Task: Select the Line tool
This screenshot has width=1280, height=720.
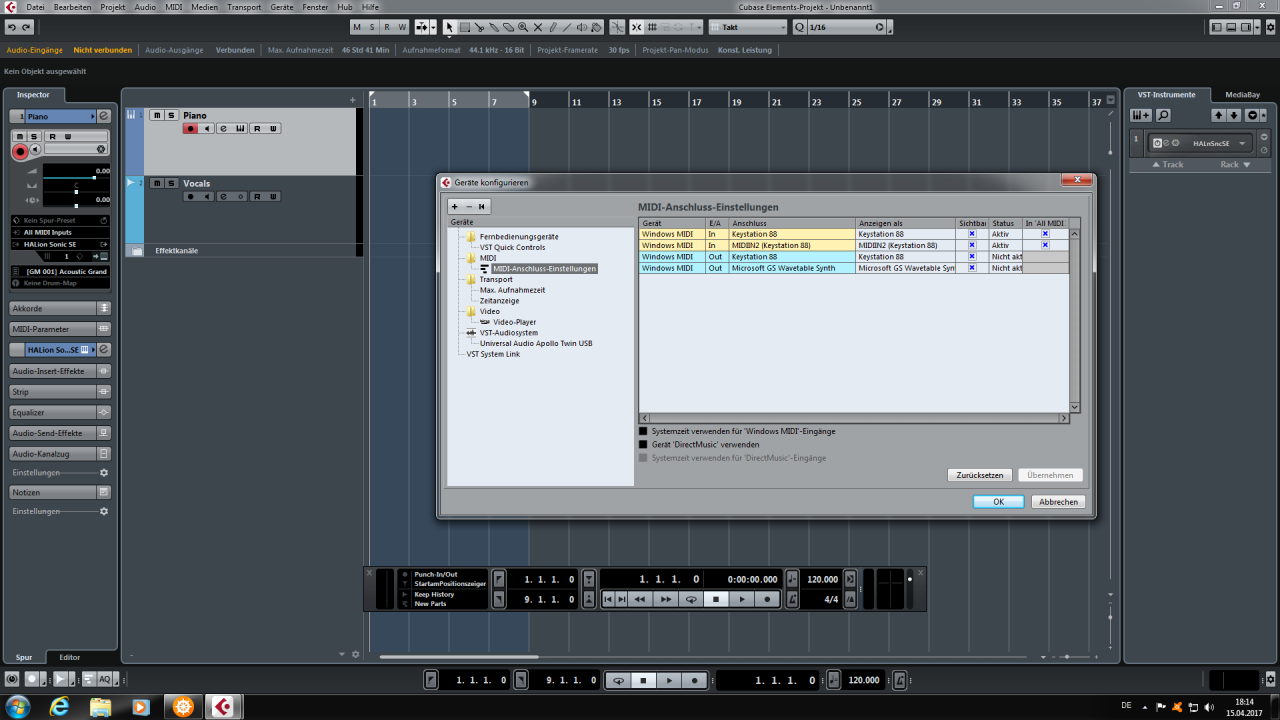Action: click(567, 27)
